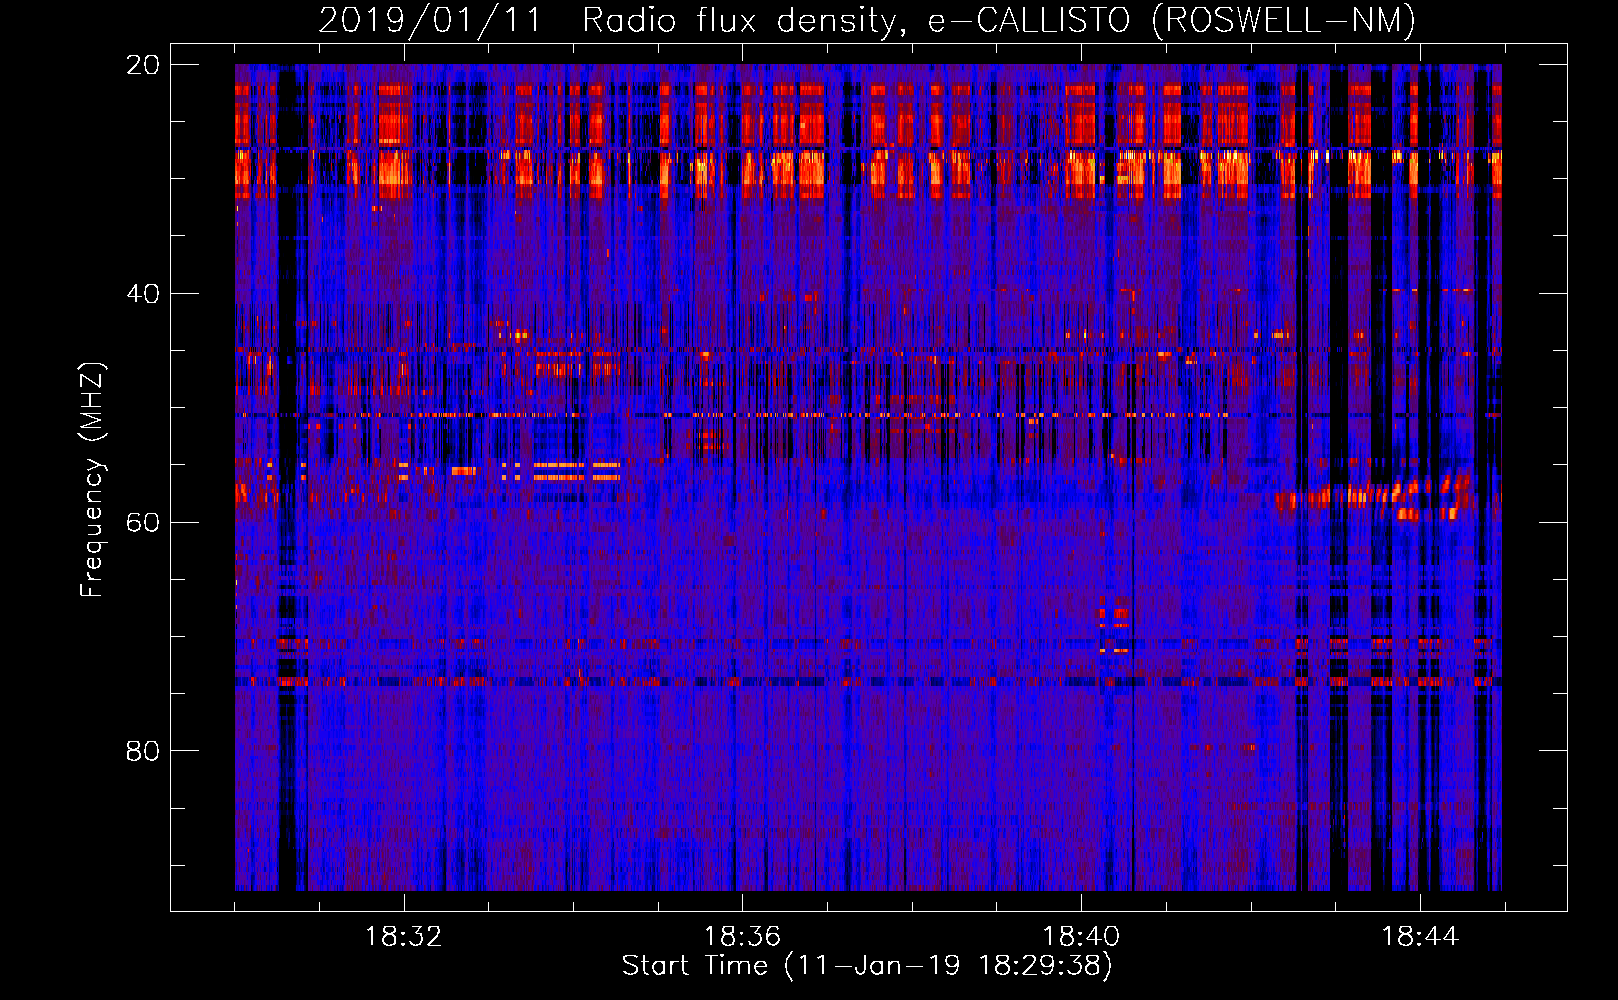Click the '18:32' time tick label

(403, 937)
